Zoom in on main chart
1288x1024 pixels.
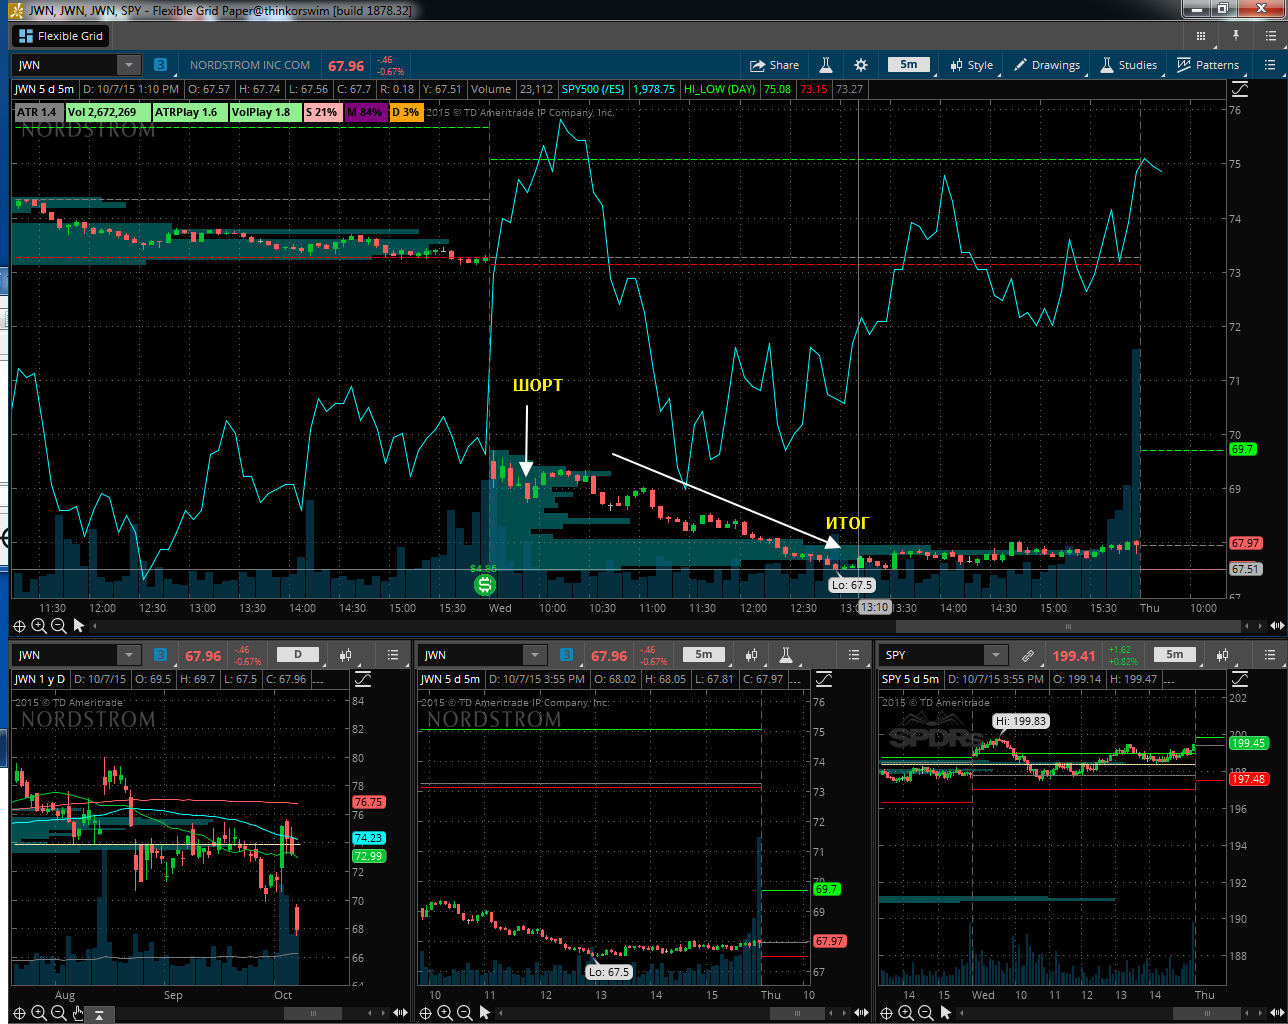[x=39, y=626]
